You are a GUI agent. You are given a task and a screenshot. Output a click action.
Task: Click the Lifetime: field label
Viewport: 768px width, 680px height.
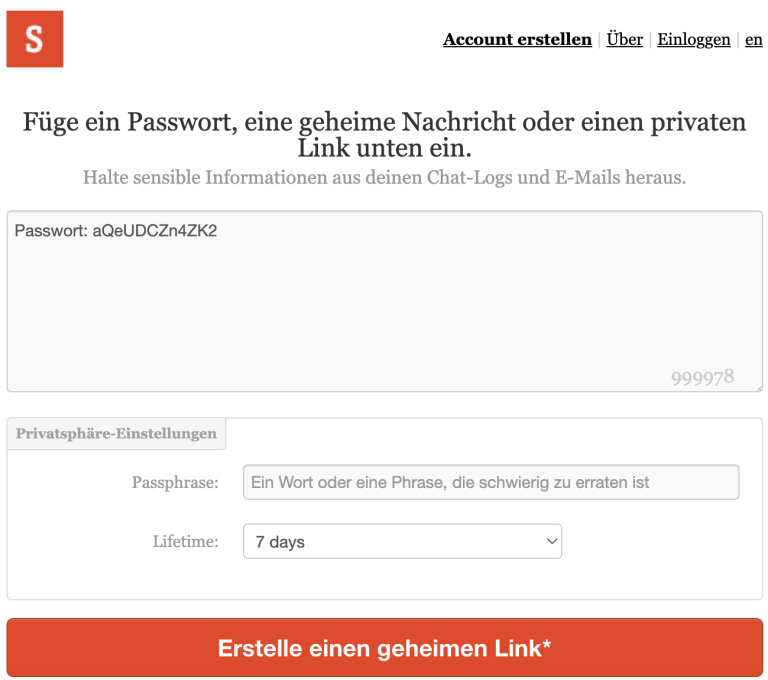point(185,542)
